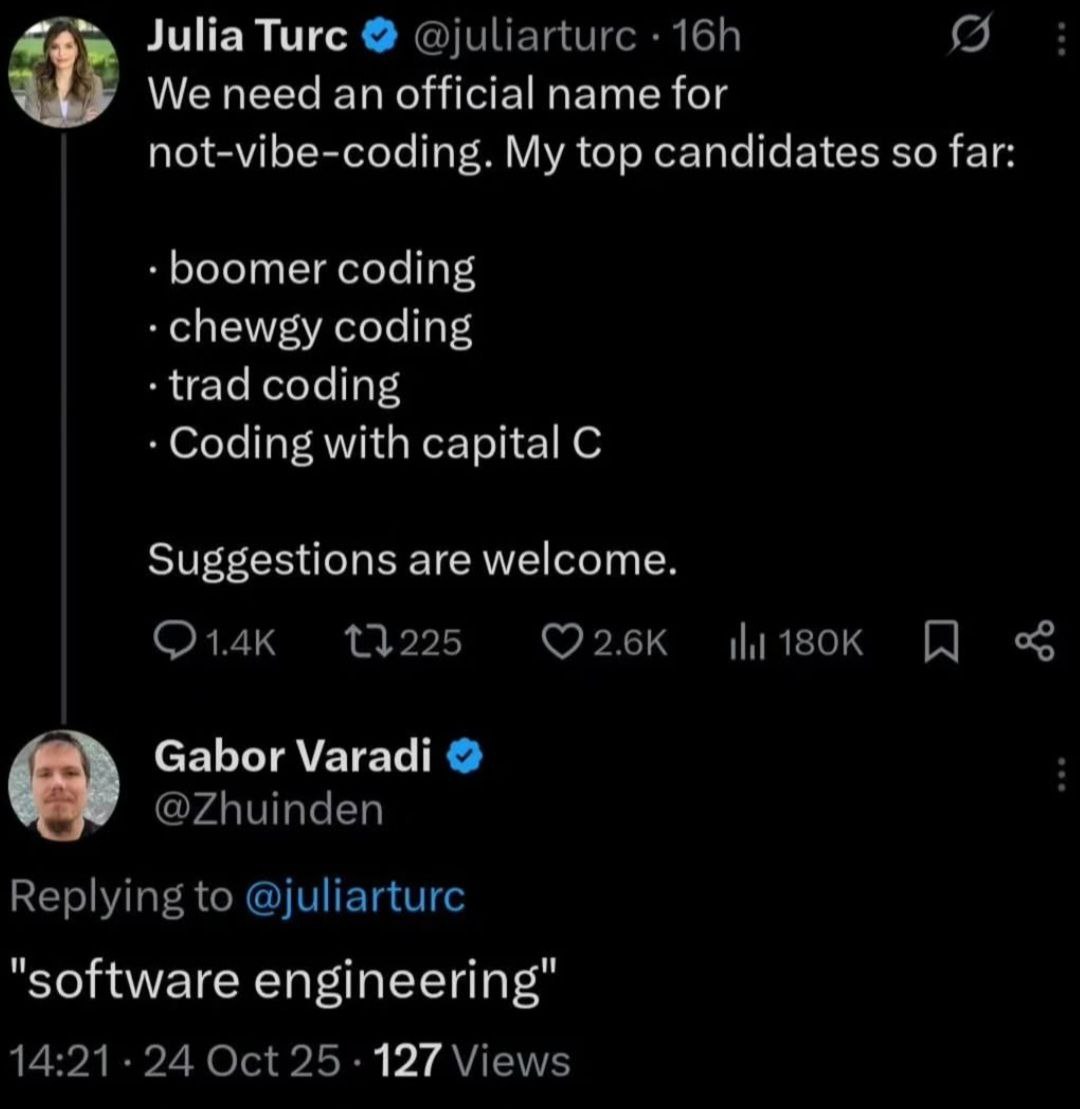Screen dimensions: 1080x1109
Task: Click Gabor Varadi's avatar
Action: pyautogui.click(x=62, y=785)
